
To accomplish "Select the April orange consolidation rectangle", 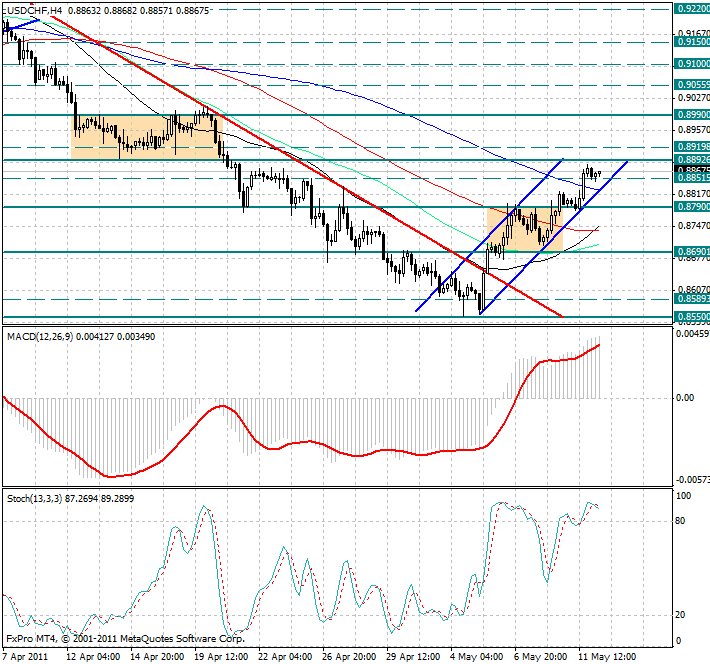I will (x=146, y=137).
